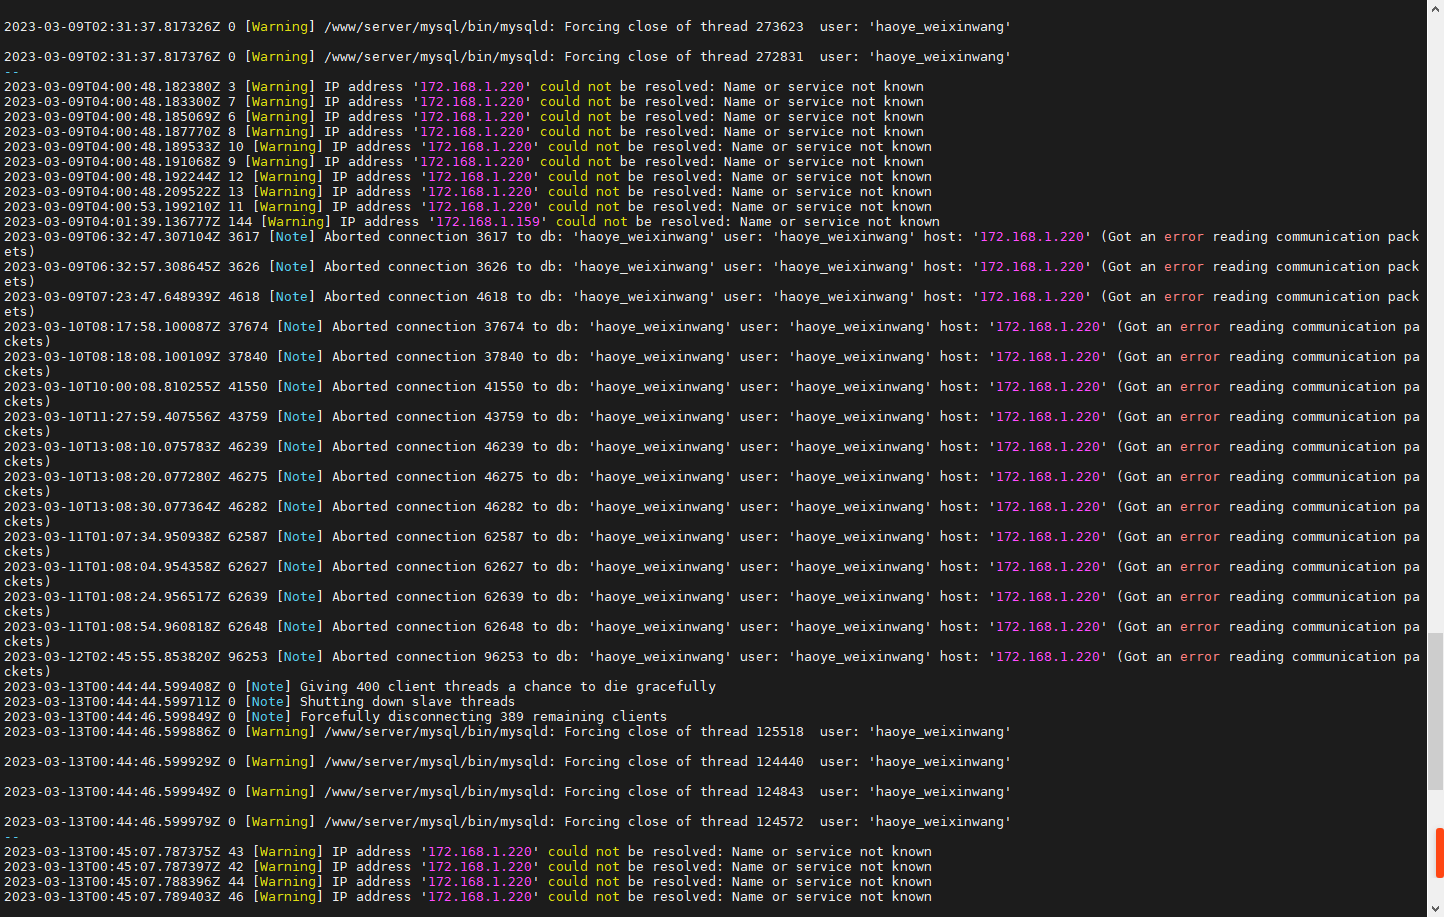The height and width of the screenshot is (917, 1444).
Task: Click 'Forcefully disconnecting 389 remaining clients' line
Action: pos(483,717)
